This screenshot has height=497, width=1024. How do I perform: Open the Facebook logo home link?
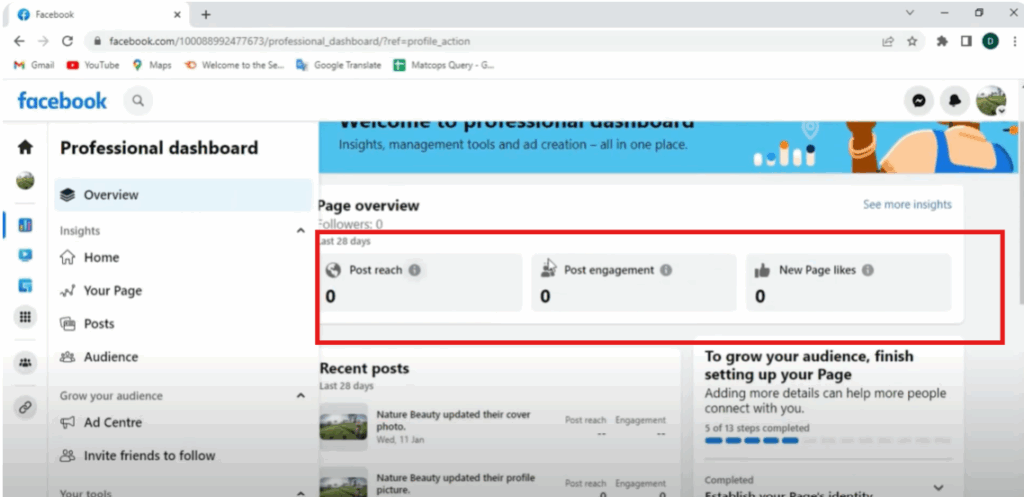point(62,101)
